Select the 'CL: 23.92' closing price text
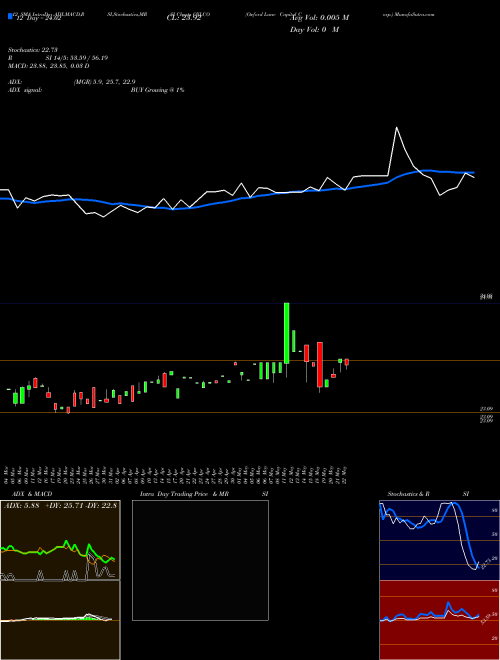The height and width of the screenshot is (660, 500). click(184, 19)
